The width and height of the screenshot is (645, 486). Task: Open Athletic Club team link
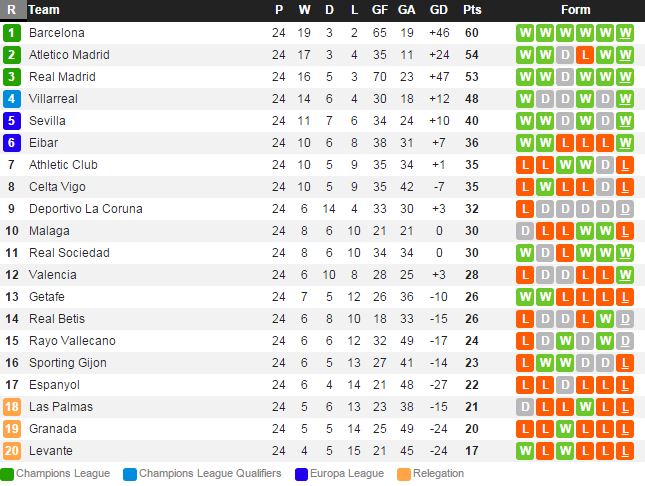tap(62, 165)
